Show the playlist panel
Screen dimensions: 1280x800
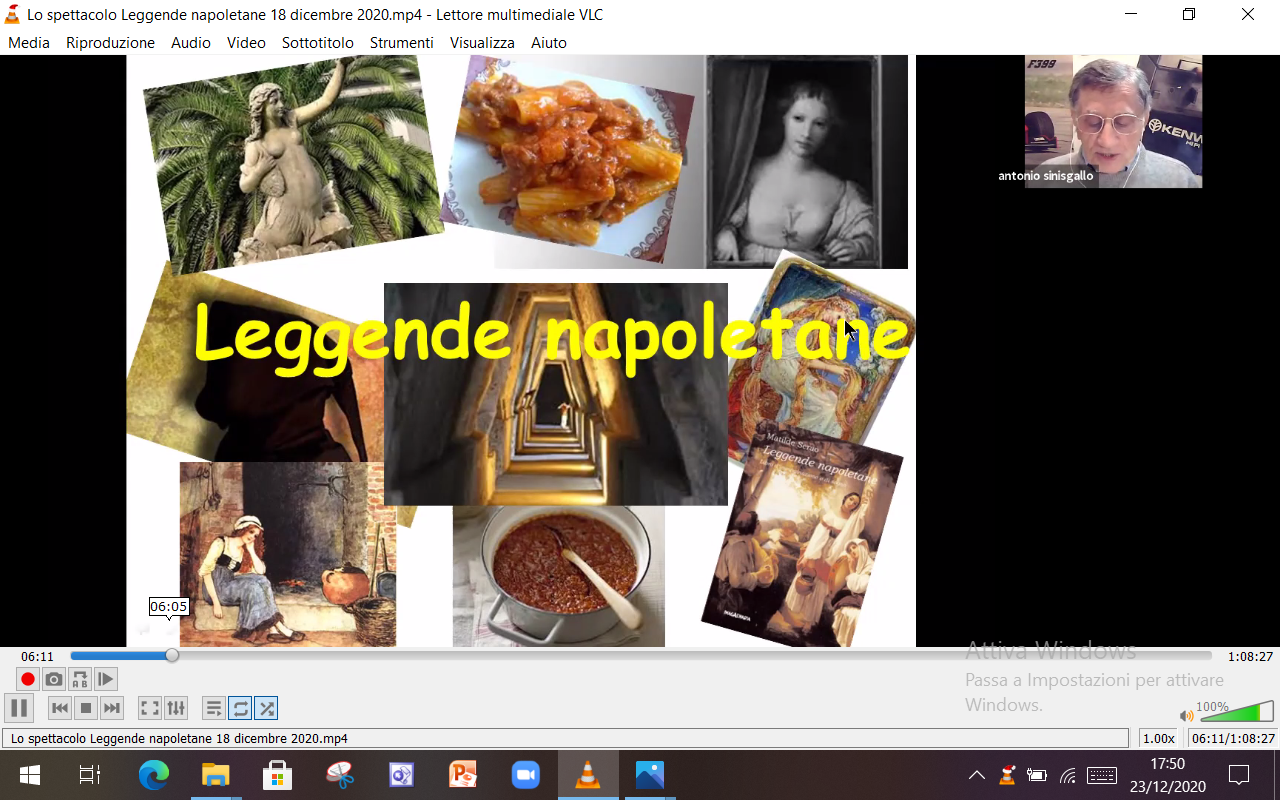point(214,708)
